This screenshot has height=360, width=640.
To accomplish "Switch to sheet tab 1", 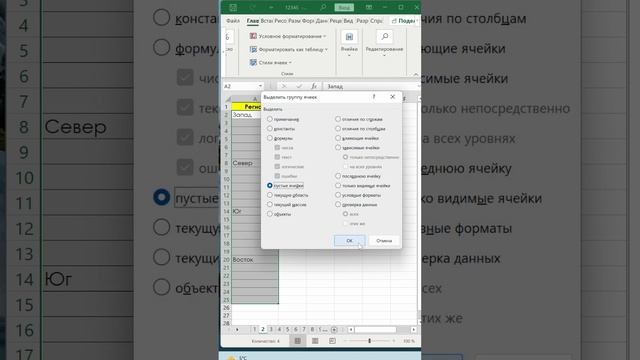I will [255, 329].
